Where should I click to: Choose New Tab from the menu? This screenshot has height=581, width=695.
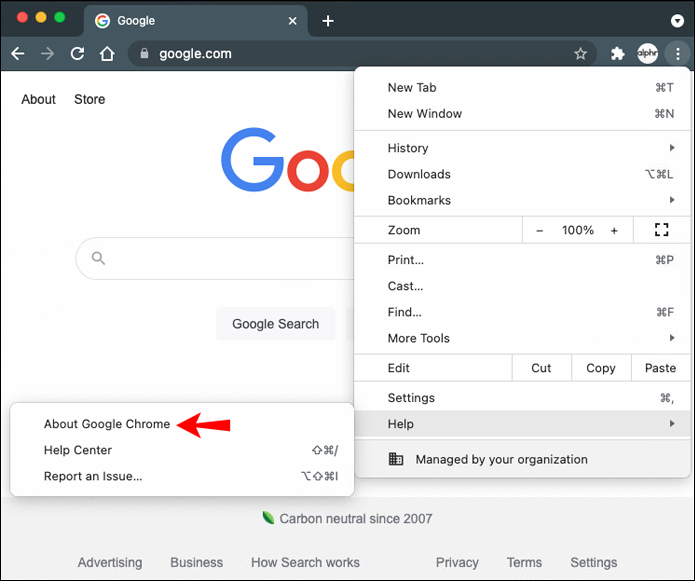[522, 88]
